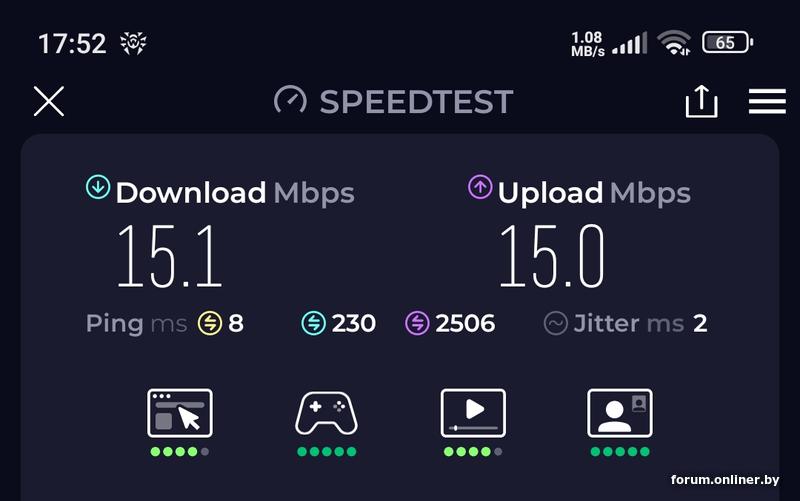Screen dimensions: 800x501
Task: Tap the upload arrow icon
Action: (x=480, y=187)
